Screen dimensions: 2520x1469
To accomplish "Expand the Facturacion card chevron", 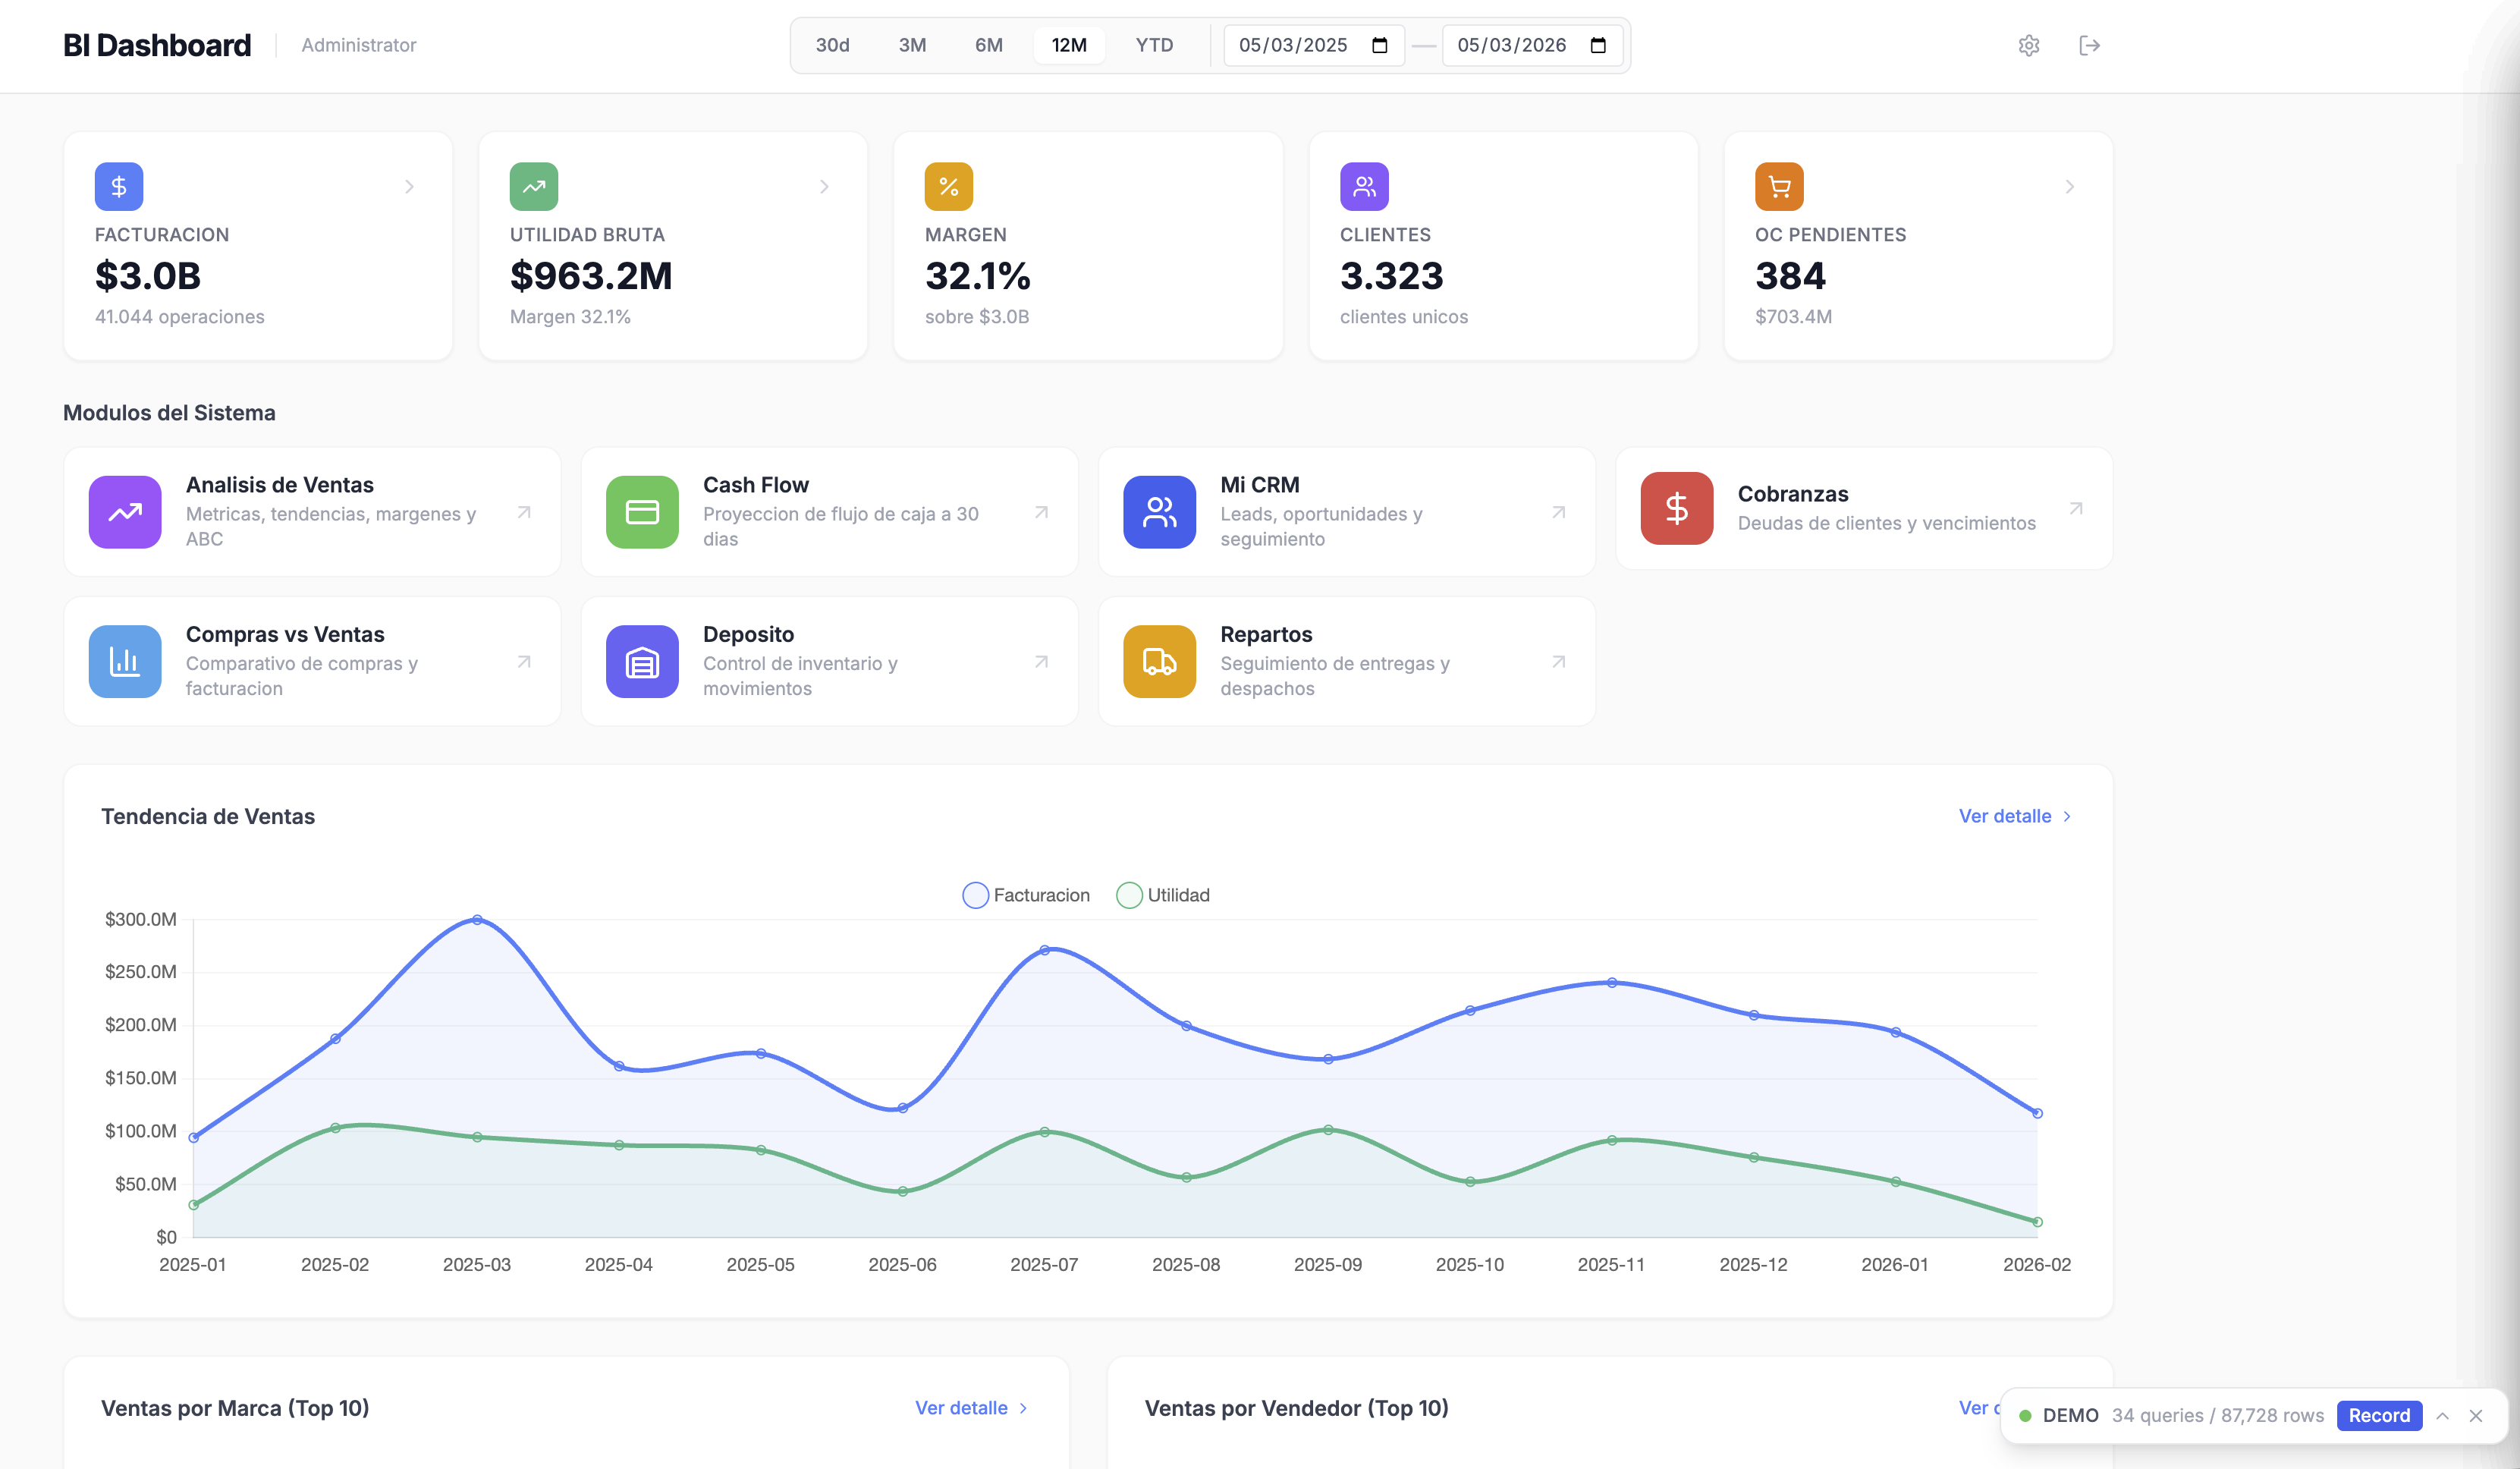I will [409, 187].
